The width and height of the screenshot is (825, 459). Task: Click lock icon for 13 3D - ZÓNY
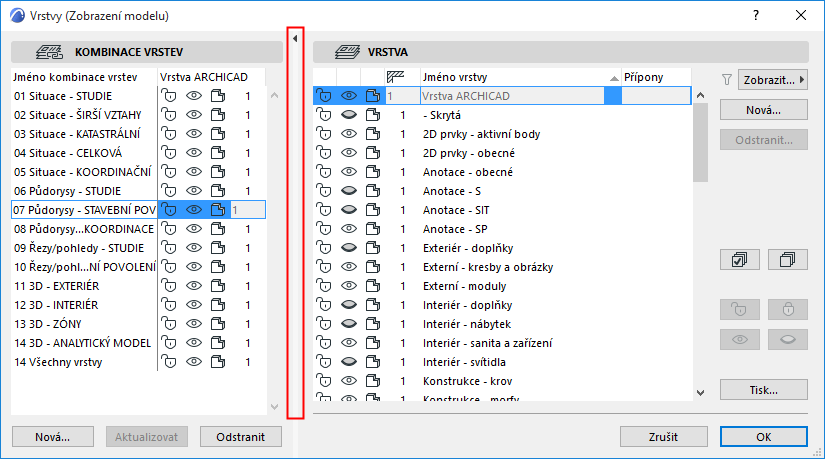[x=168, y=324]
